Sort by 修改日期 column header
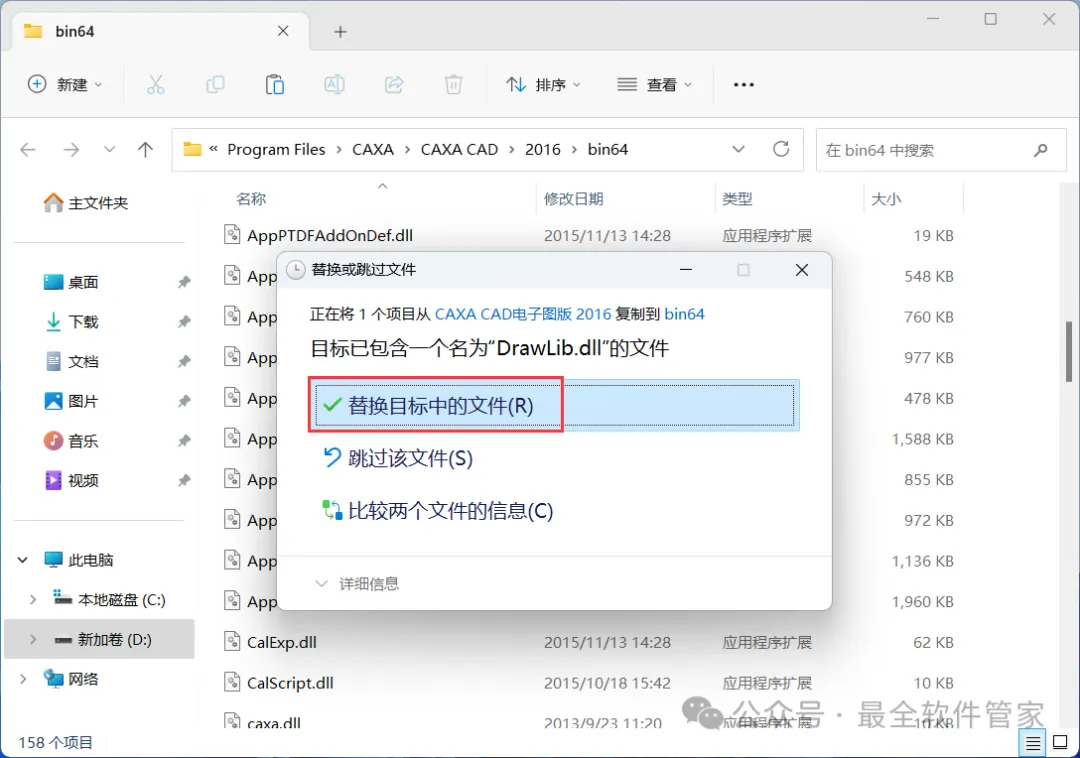1080x758 pixels. 574,199
